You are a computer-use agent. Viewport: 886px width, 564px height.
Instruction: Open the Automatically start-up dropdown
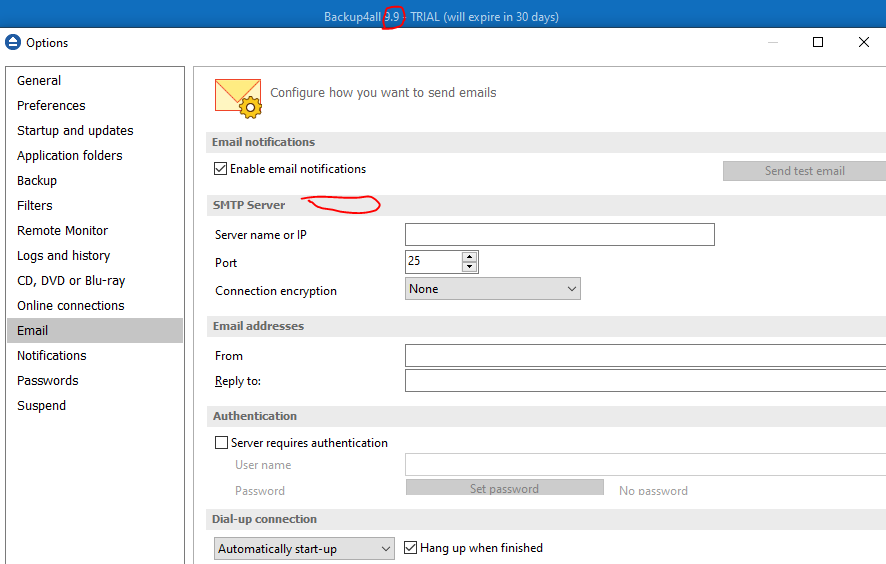(x=304, y=549)
